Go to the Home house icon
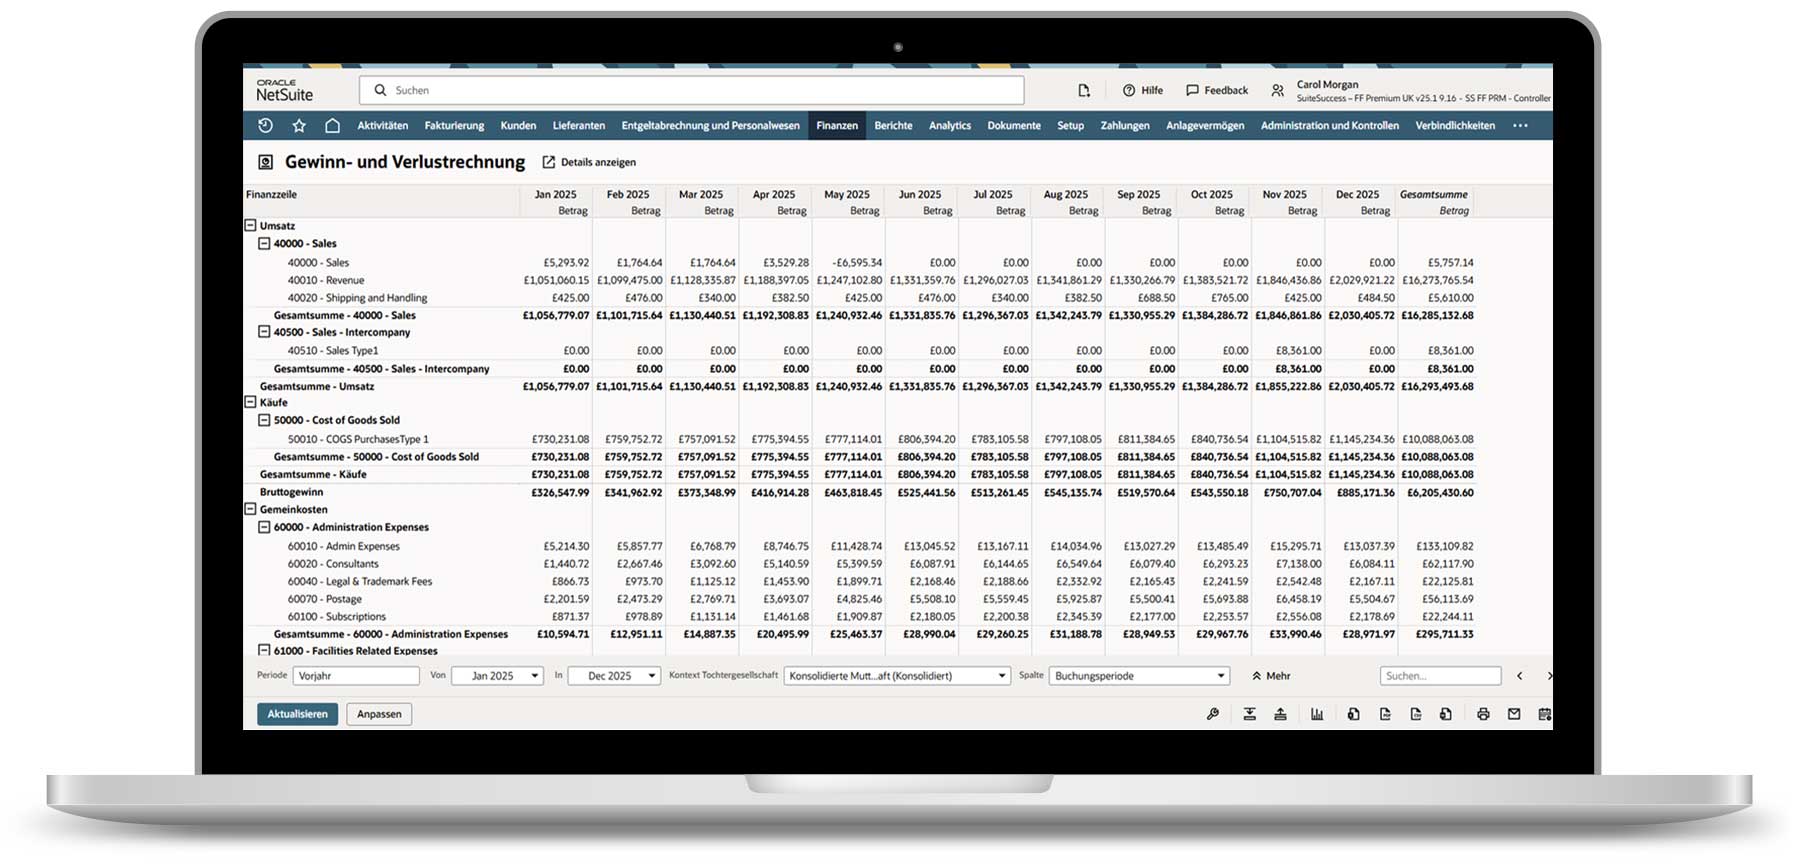 pos(332,125)
